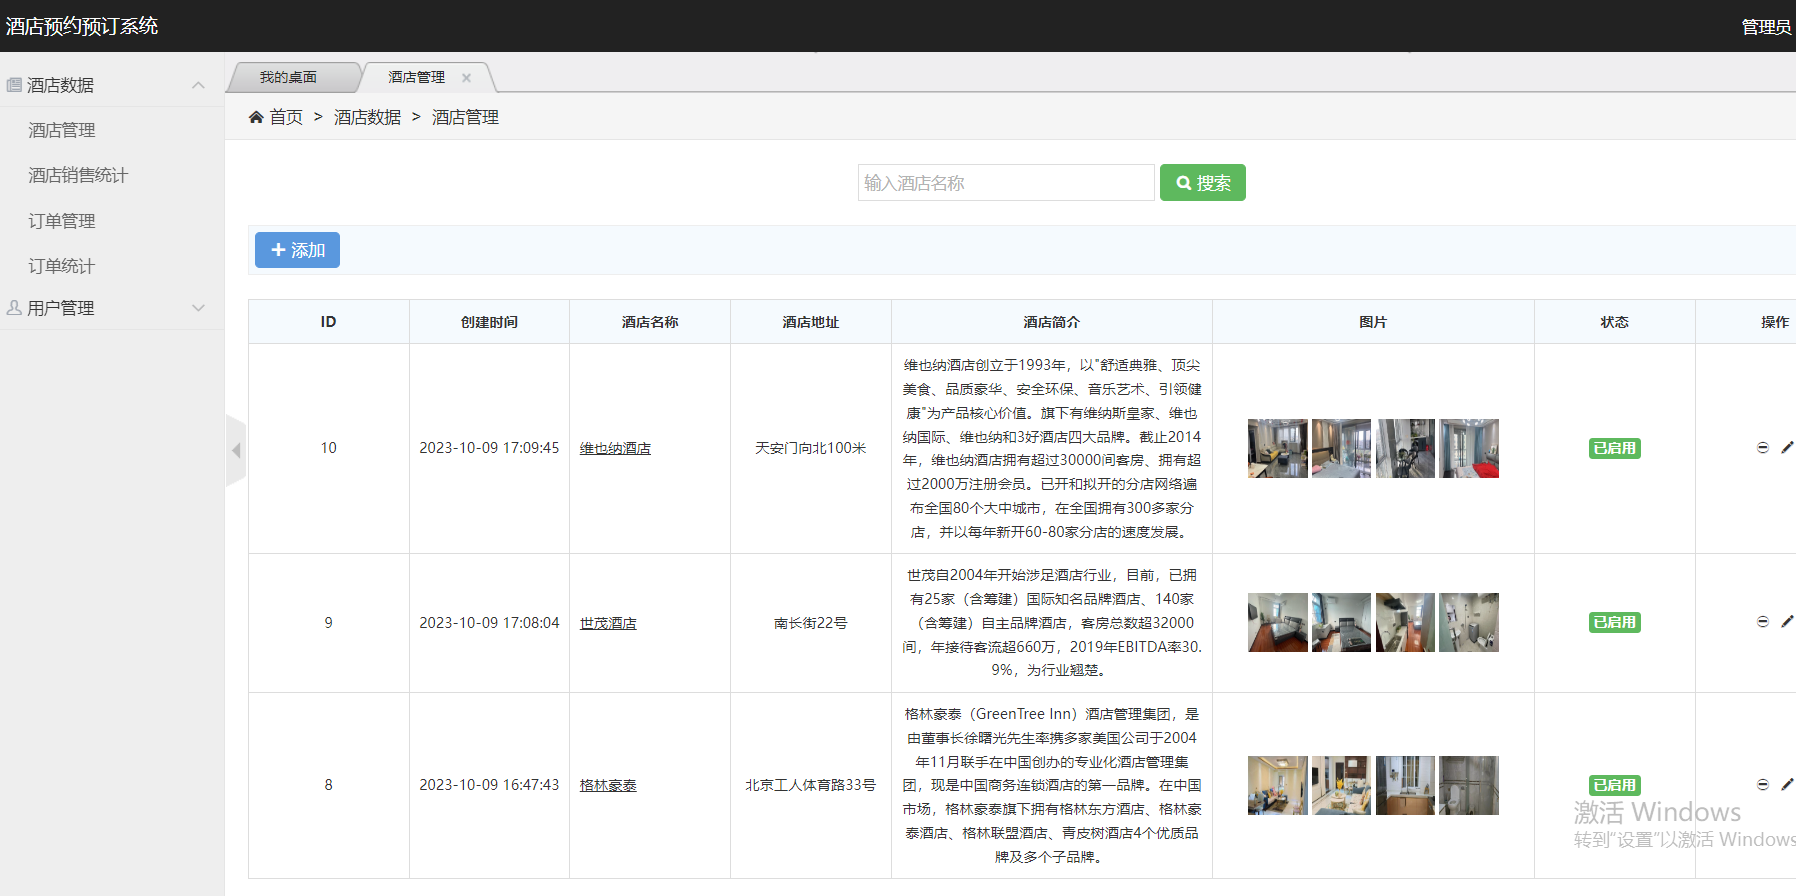Select the timestamp 2023-10-09 16:47:43 cell
The height and width of the screenshot is (896, 1796).
point(489,785)
